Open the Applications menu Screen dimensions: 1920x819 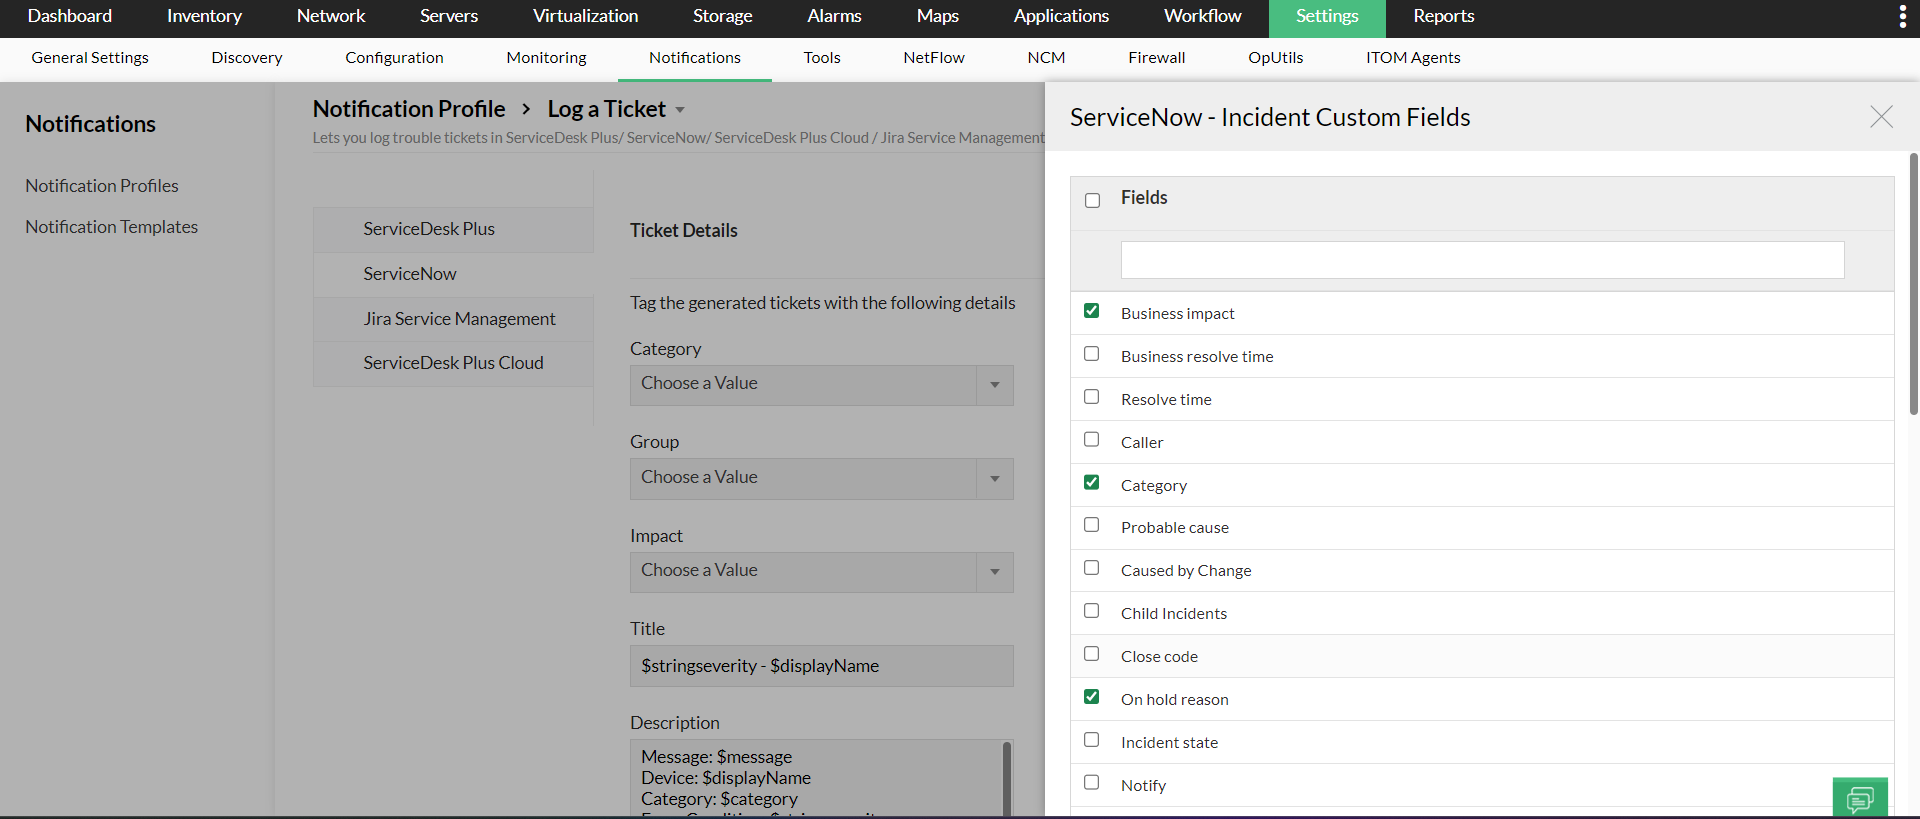pyautogui.click(x=1061, y=16)
